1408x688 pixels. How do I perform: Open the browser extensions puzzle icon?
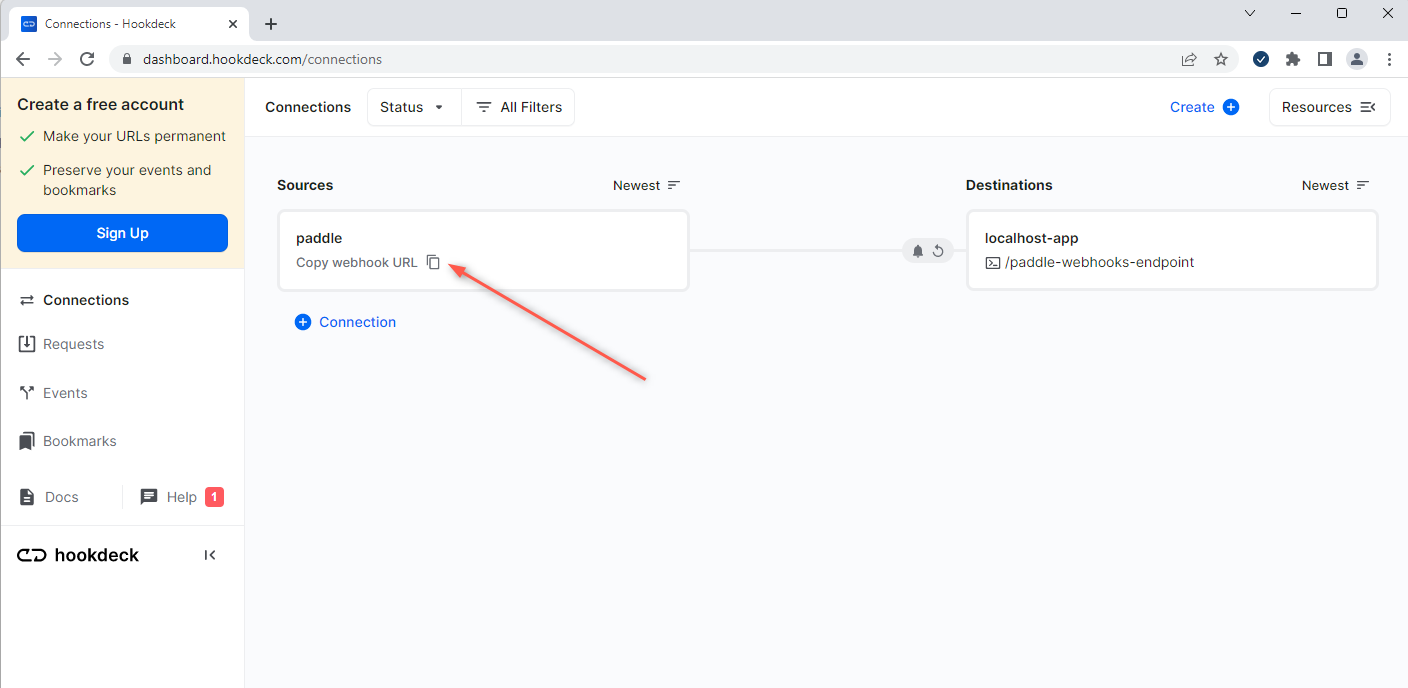pos(1293,59)
